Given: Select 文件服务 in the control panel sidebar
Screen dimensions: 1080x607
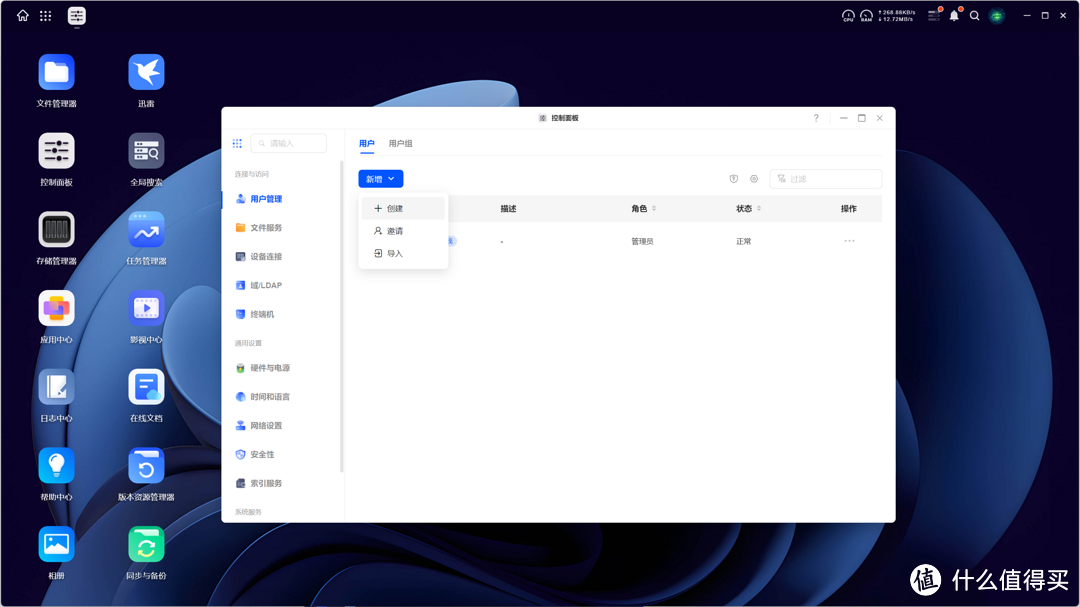Looking at the screenshot, I should [x=264, y=227].
